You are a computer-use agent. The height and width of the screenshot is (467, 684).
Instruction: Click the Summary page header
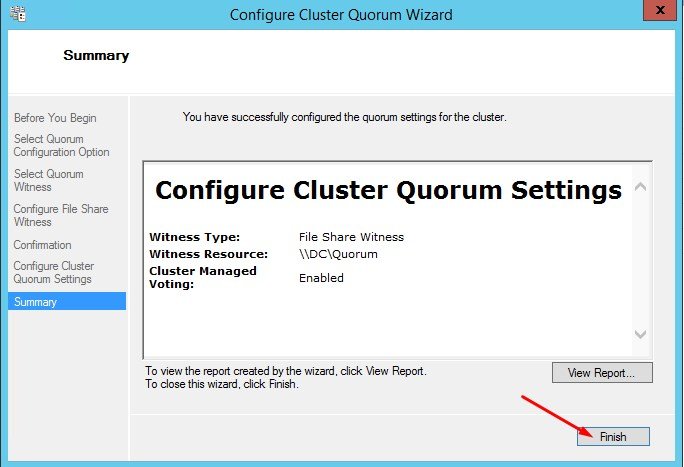pos(96,55)
